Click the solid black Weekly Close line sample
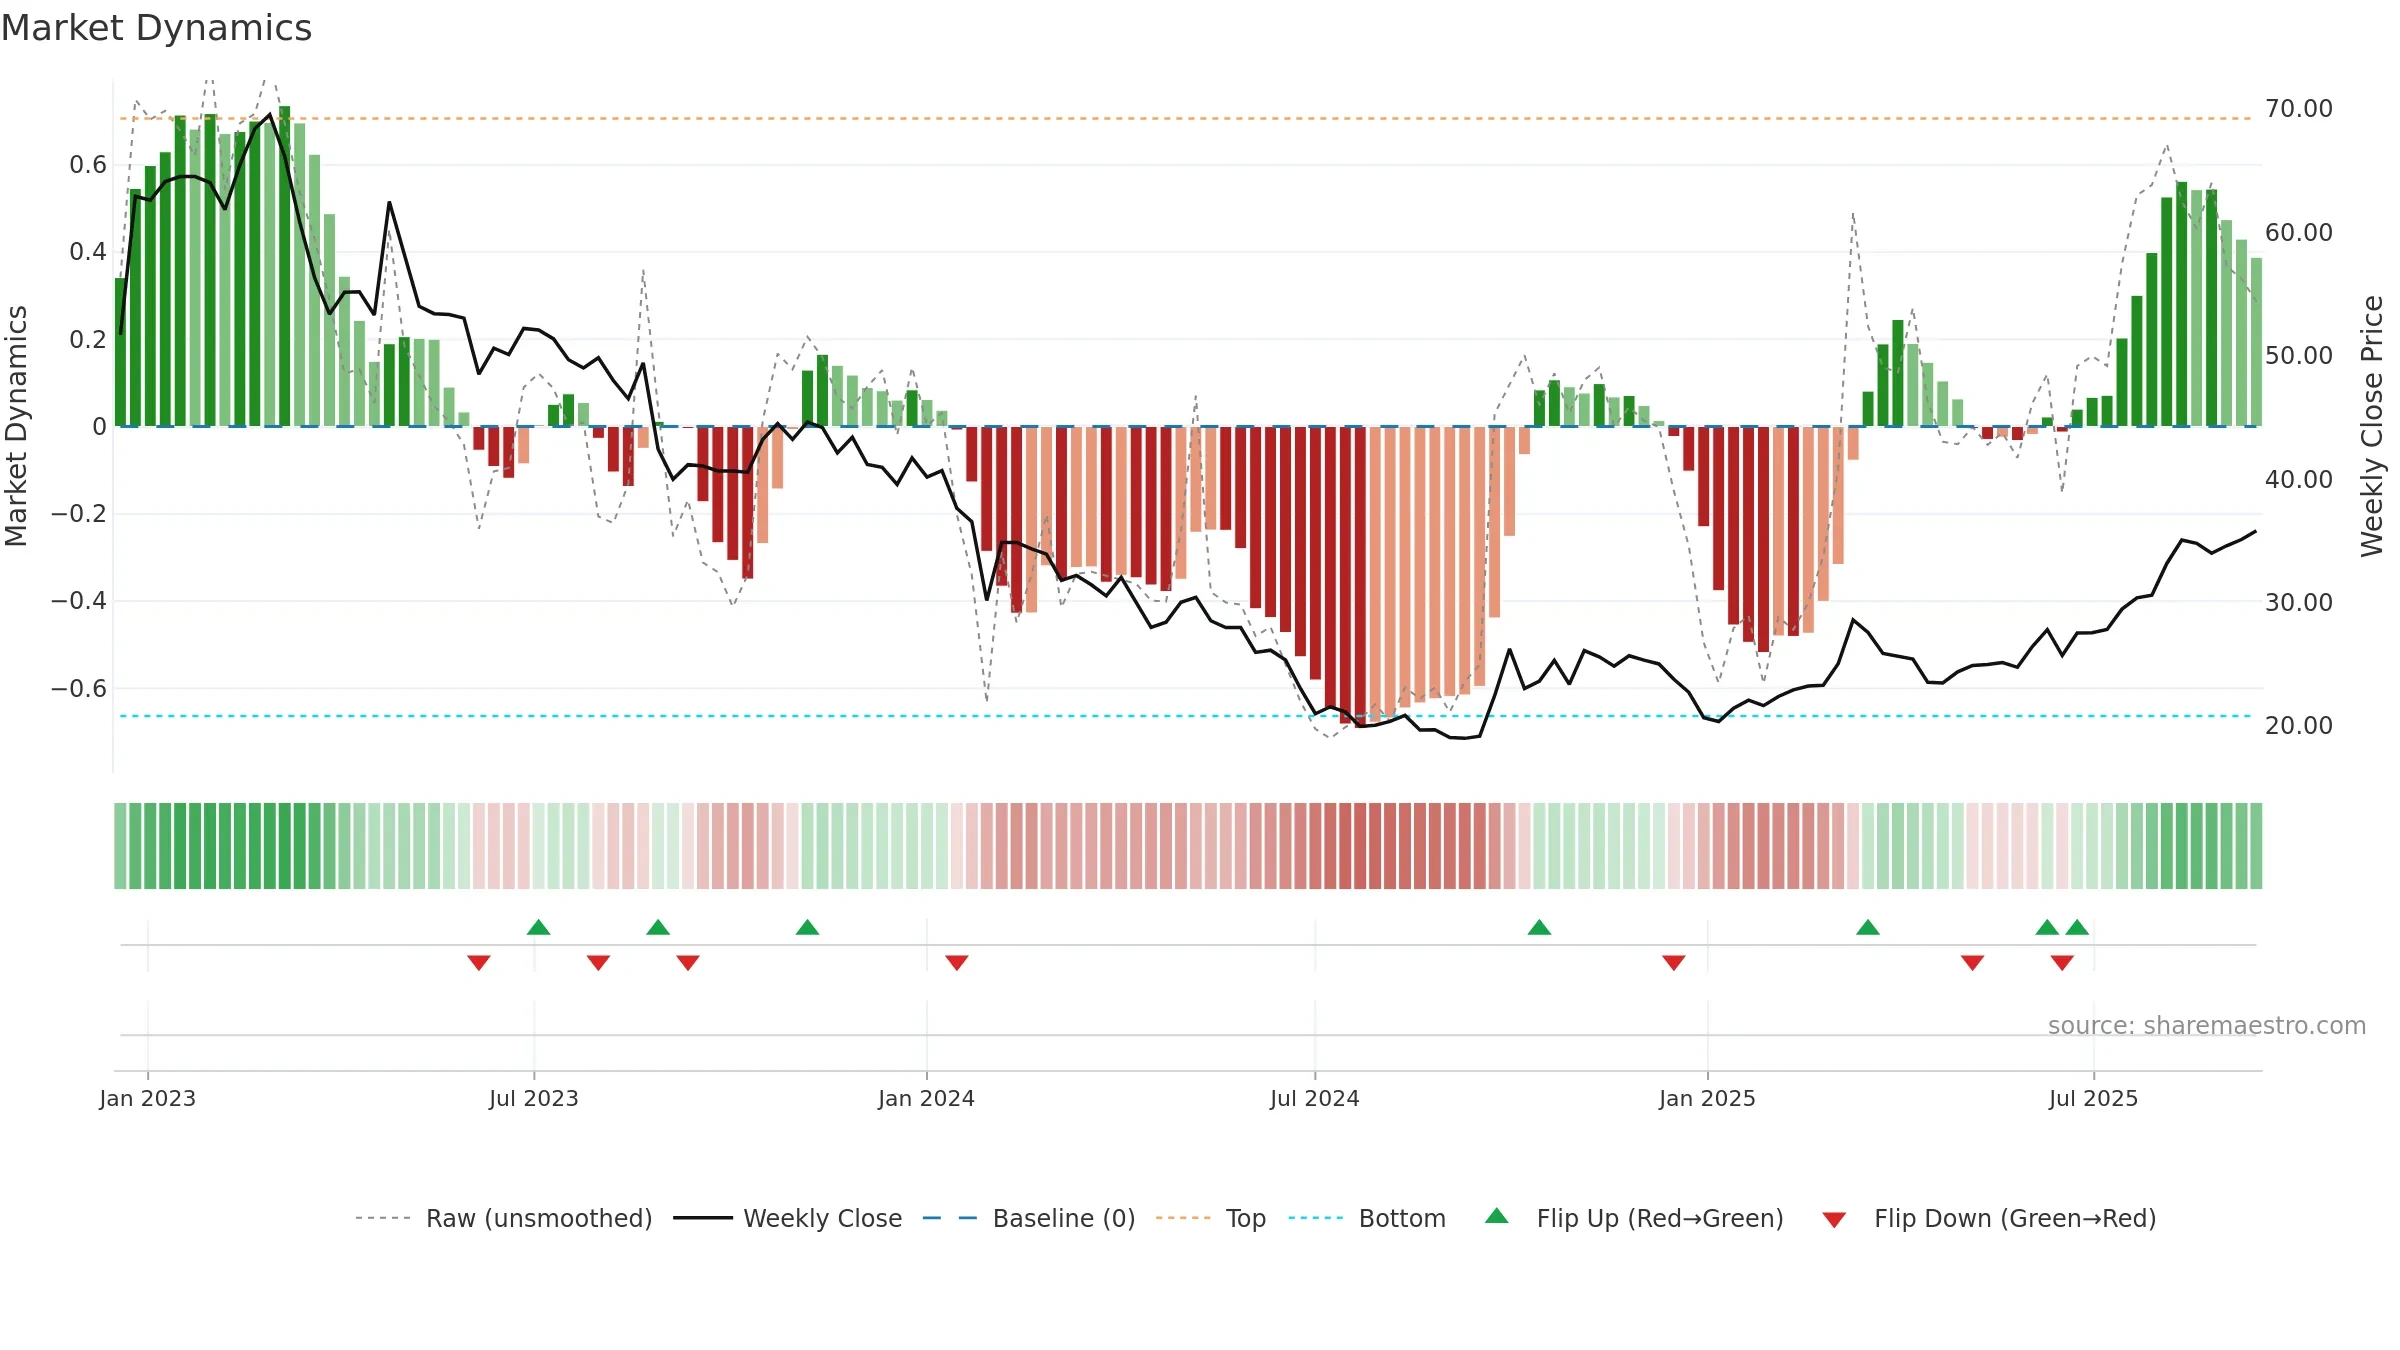The width and height of the screenshot is (2400, 1350). (703, 1218)
